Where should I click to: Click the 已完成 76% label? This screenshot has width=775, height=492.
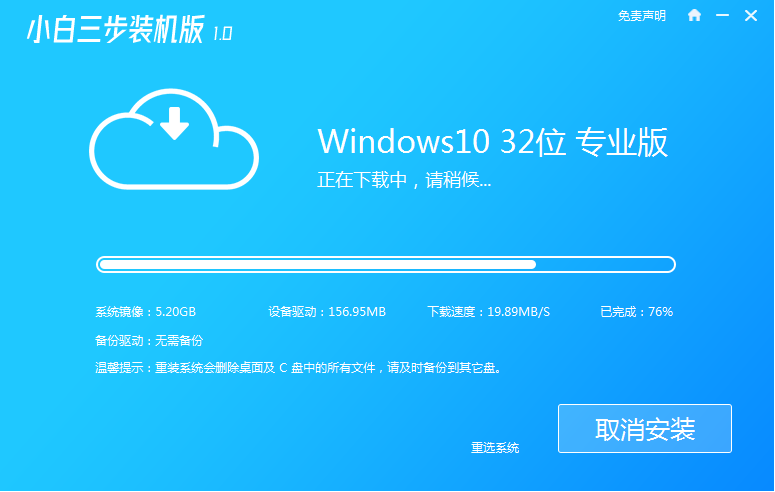[637, 312]
